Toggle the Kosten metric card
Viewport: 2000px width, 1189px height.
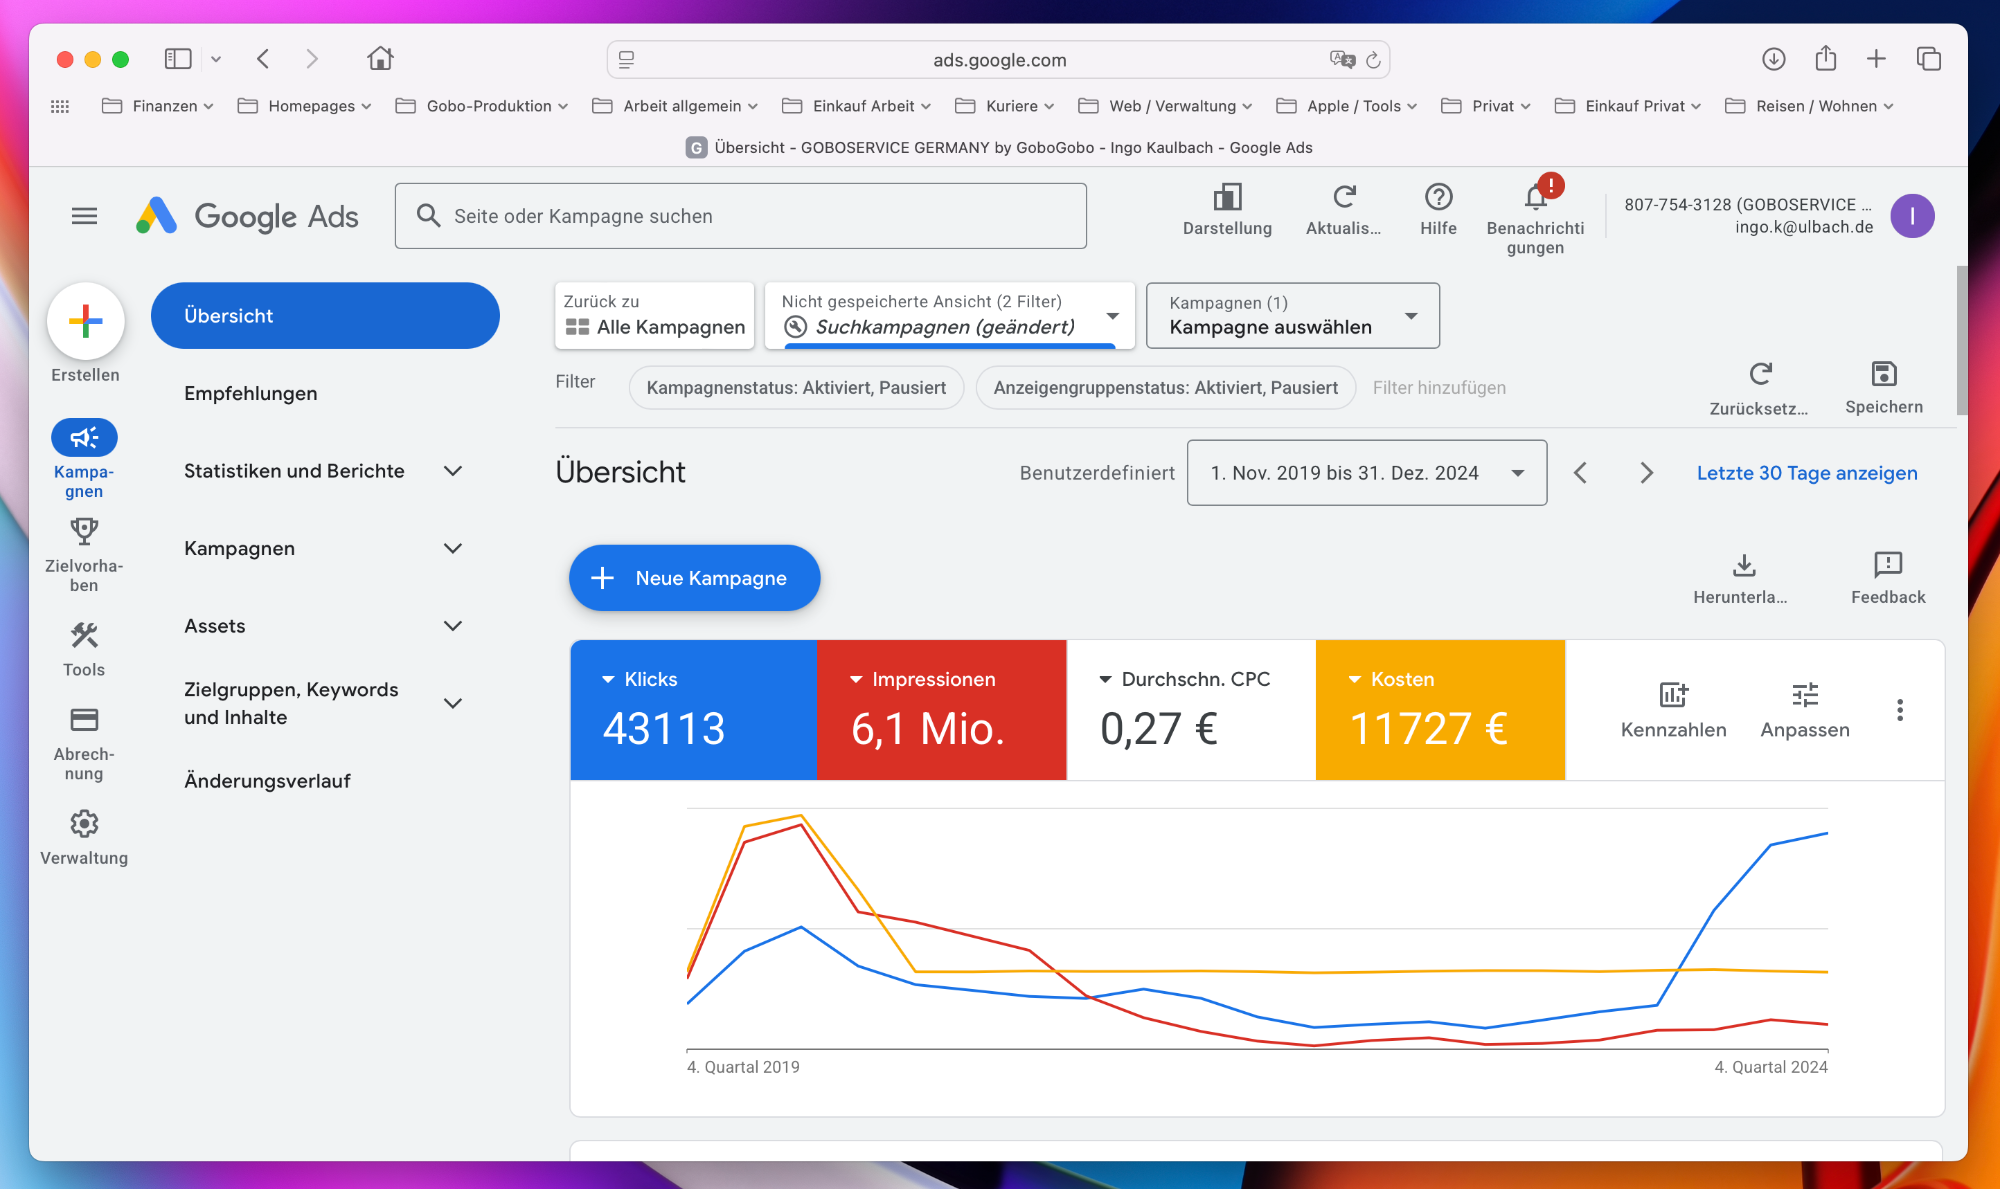click(x=1439, y=710)
